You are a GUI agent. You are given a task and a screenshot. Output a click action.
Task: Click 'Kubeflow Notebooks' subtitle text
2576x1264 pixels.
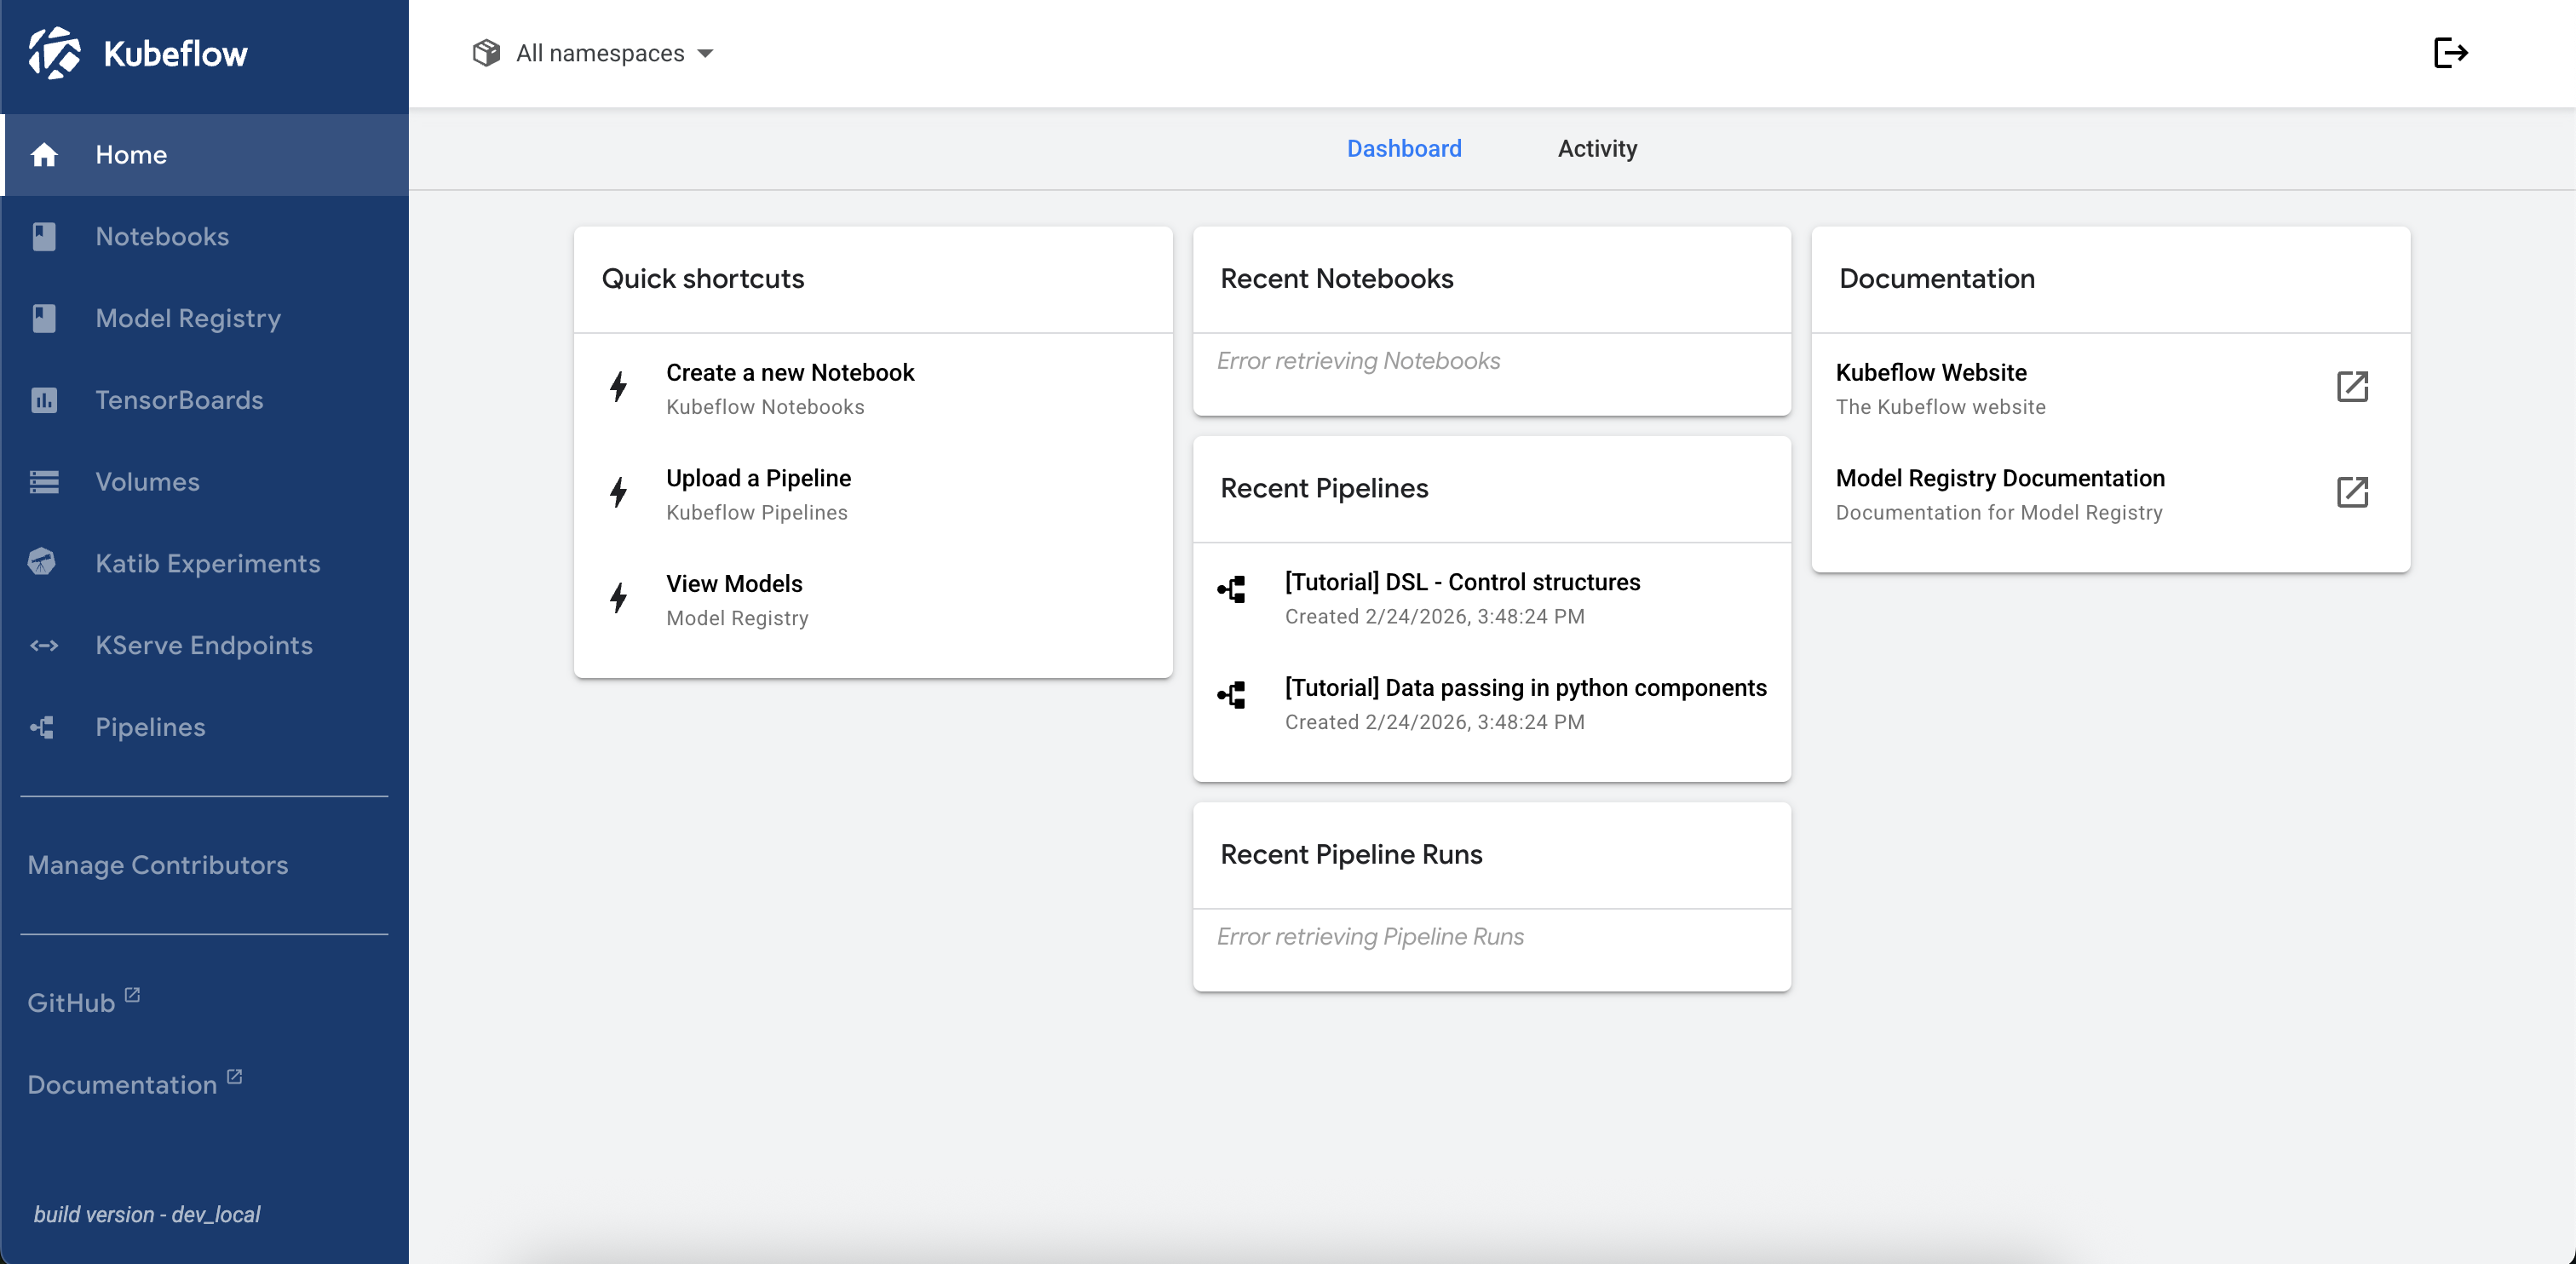tap(765, 407)
